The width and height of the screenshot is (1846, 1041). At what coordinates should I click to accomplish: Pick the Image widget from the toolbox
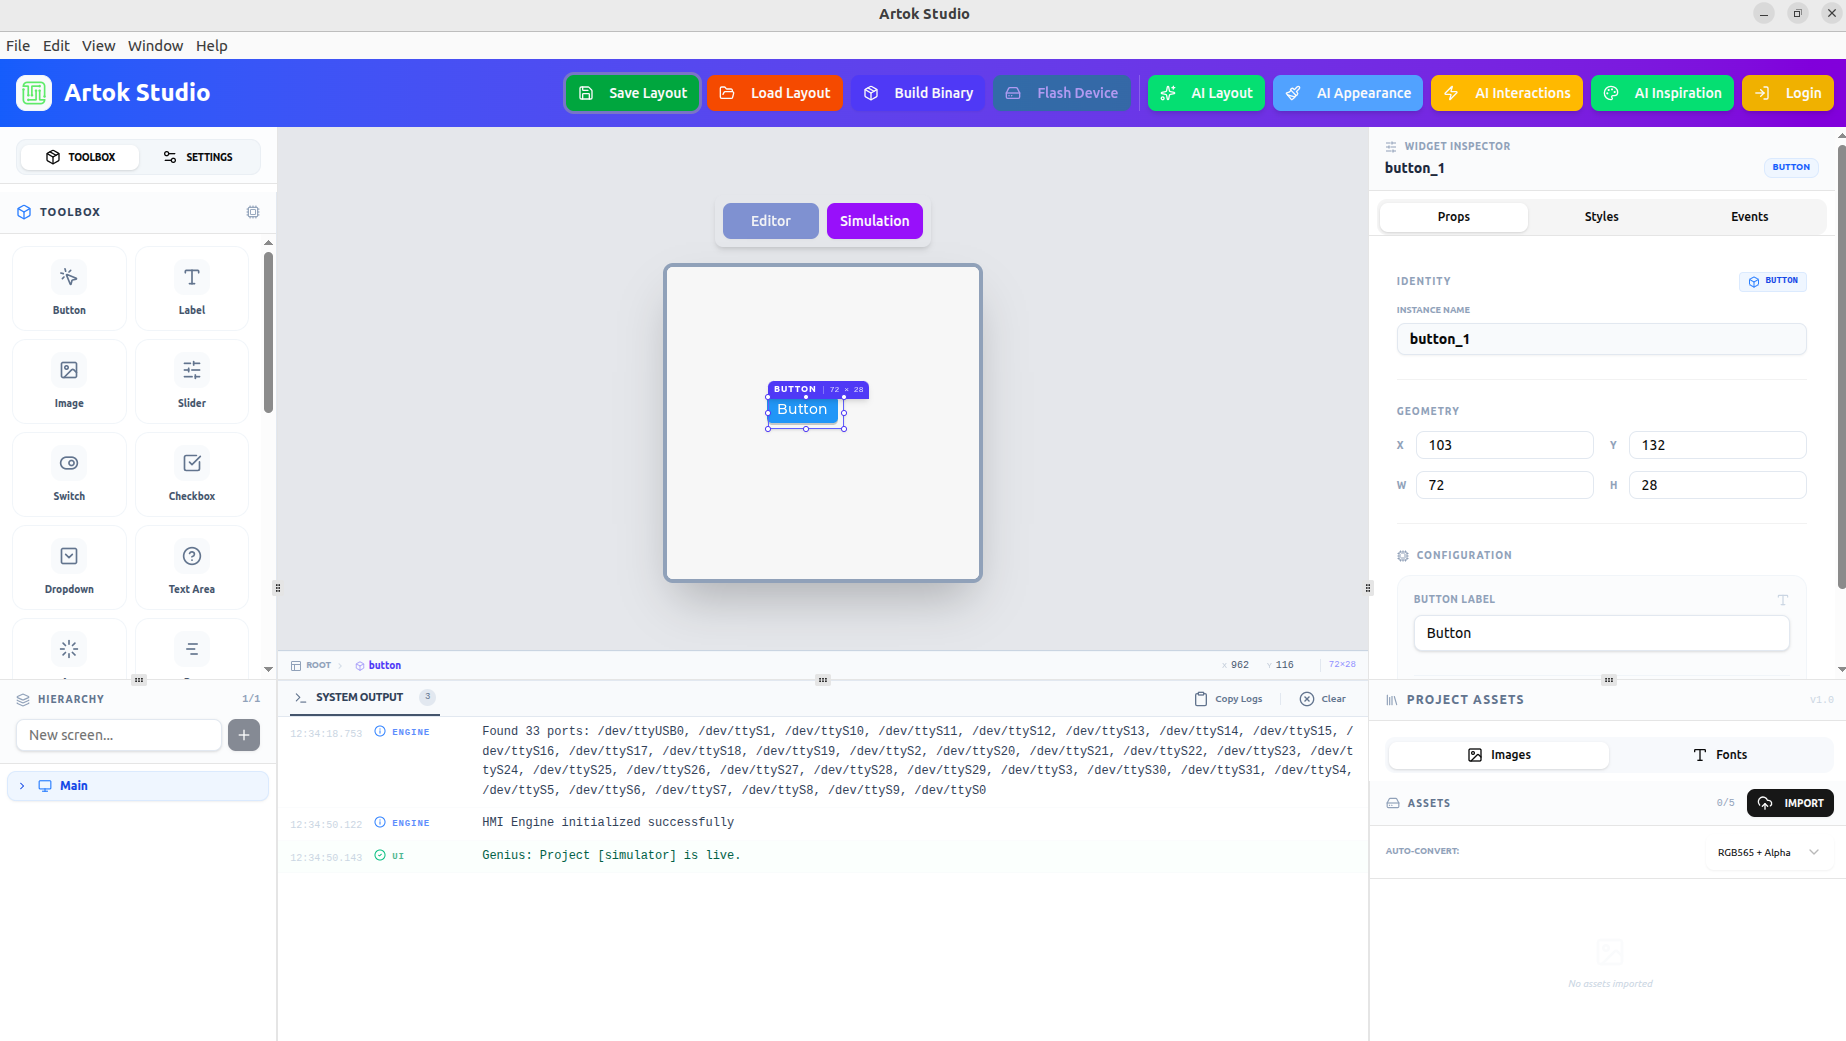(68, 381)
